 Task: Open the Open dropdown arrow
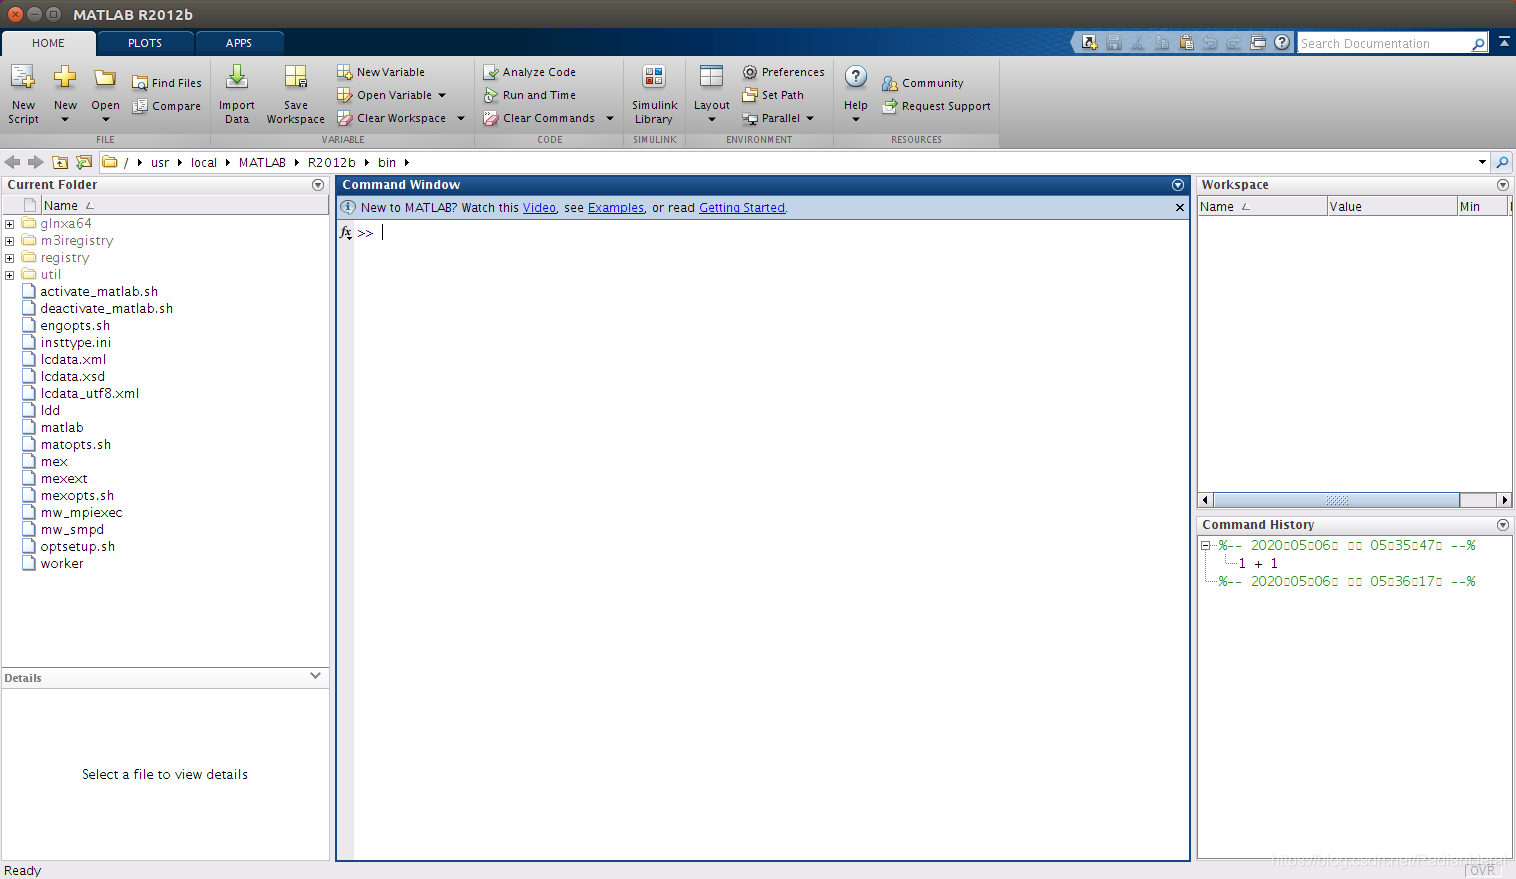(x=105, y=120)
